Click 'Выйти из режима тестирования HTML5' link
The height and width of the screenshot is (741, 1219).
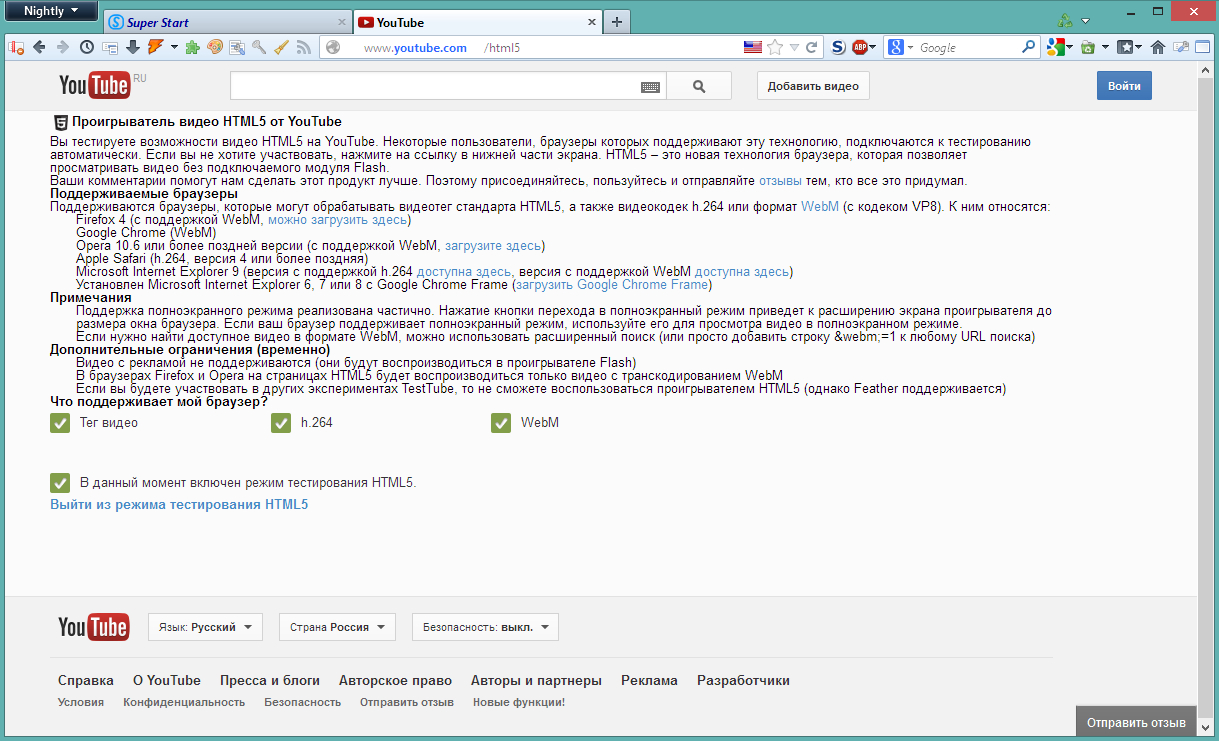pyautogui.click(x=179, y=504)
